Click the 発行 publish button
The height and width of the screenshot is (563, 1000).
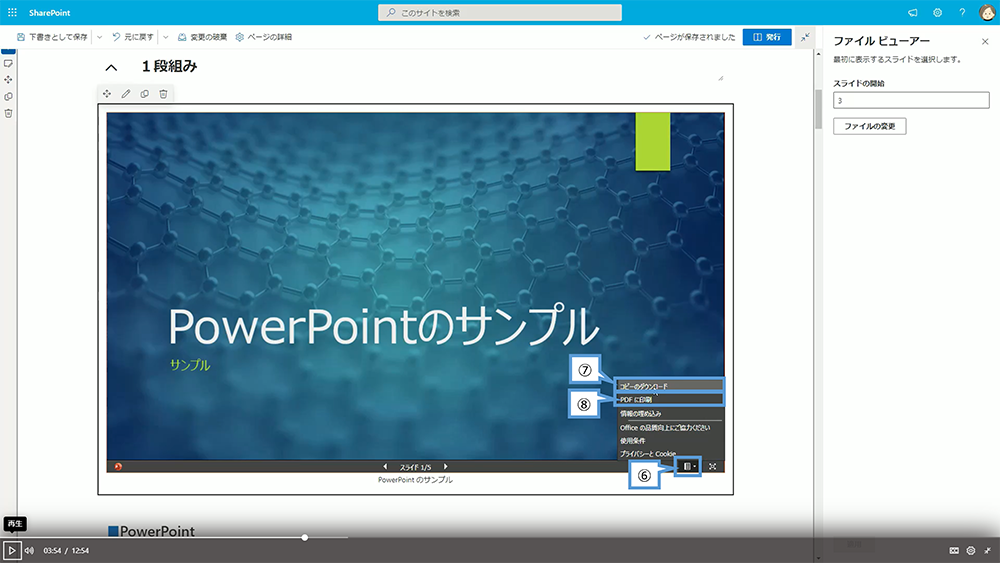coord(767,37)
